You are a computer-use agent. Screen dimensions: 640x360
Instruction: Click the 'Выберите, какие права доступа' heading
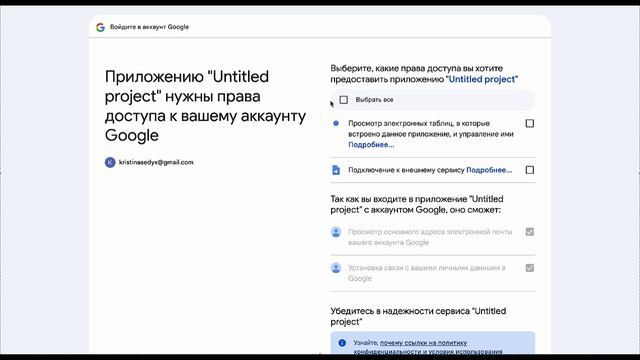[x=424, y=74]
